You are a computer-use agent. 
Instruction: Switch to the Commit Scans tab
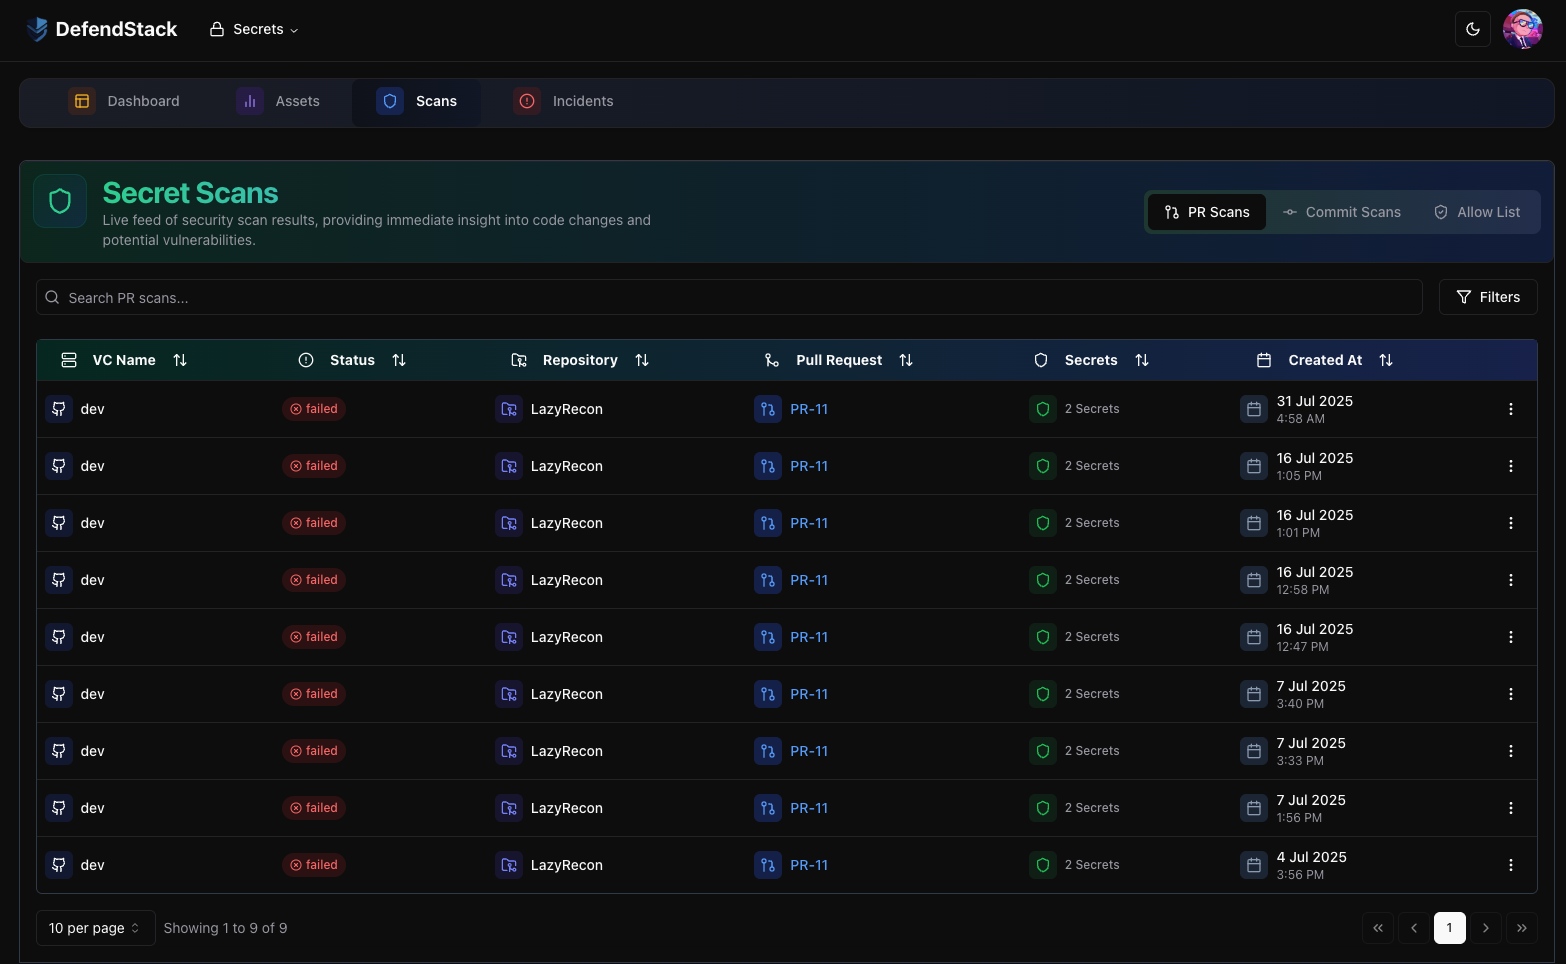pos(1342,212)
